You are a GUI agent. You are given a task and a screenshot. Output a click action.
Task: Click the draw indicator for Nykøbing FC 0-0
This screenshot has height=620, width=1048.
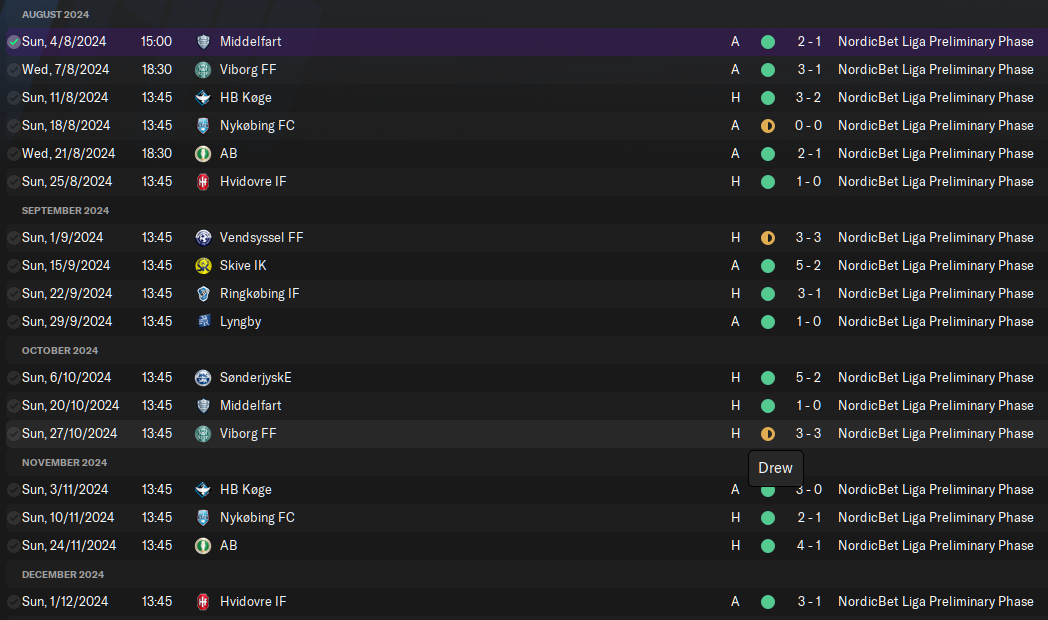click(768, 126)
